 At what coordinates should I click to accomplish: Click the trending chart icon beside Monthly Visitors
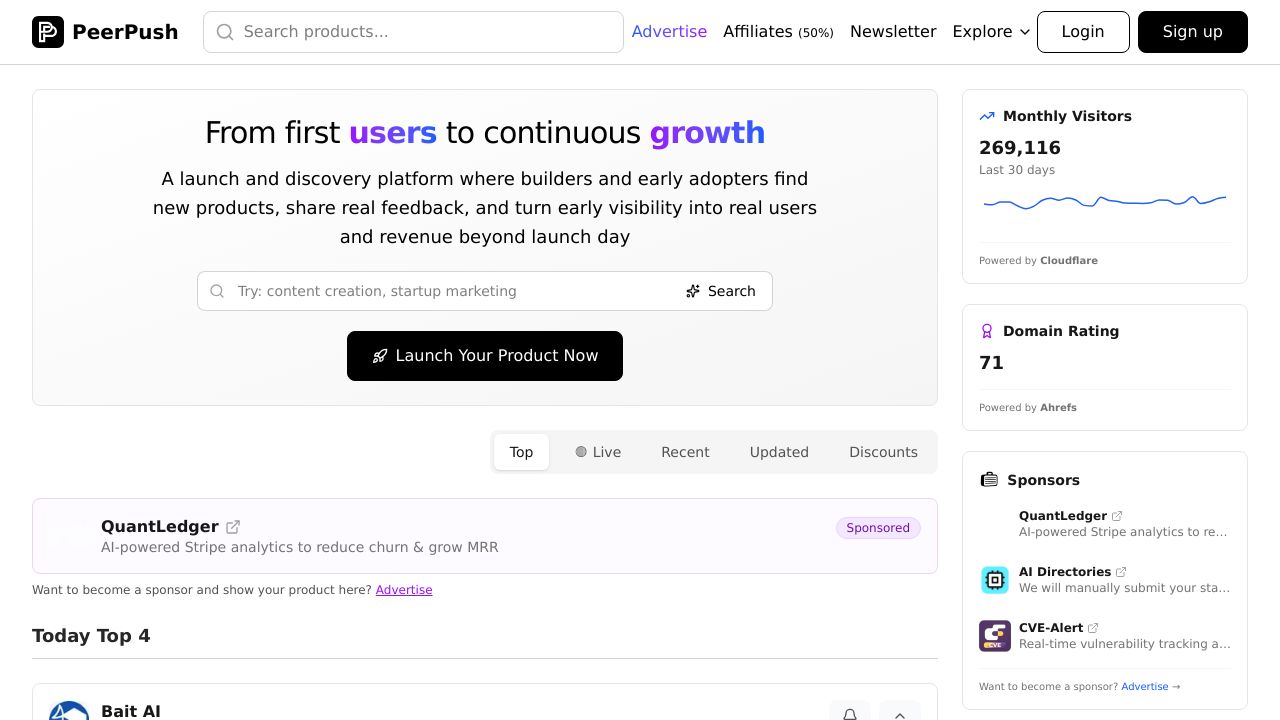tap(987, 116)
